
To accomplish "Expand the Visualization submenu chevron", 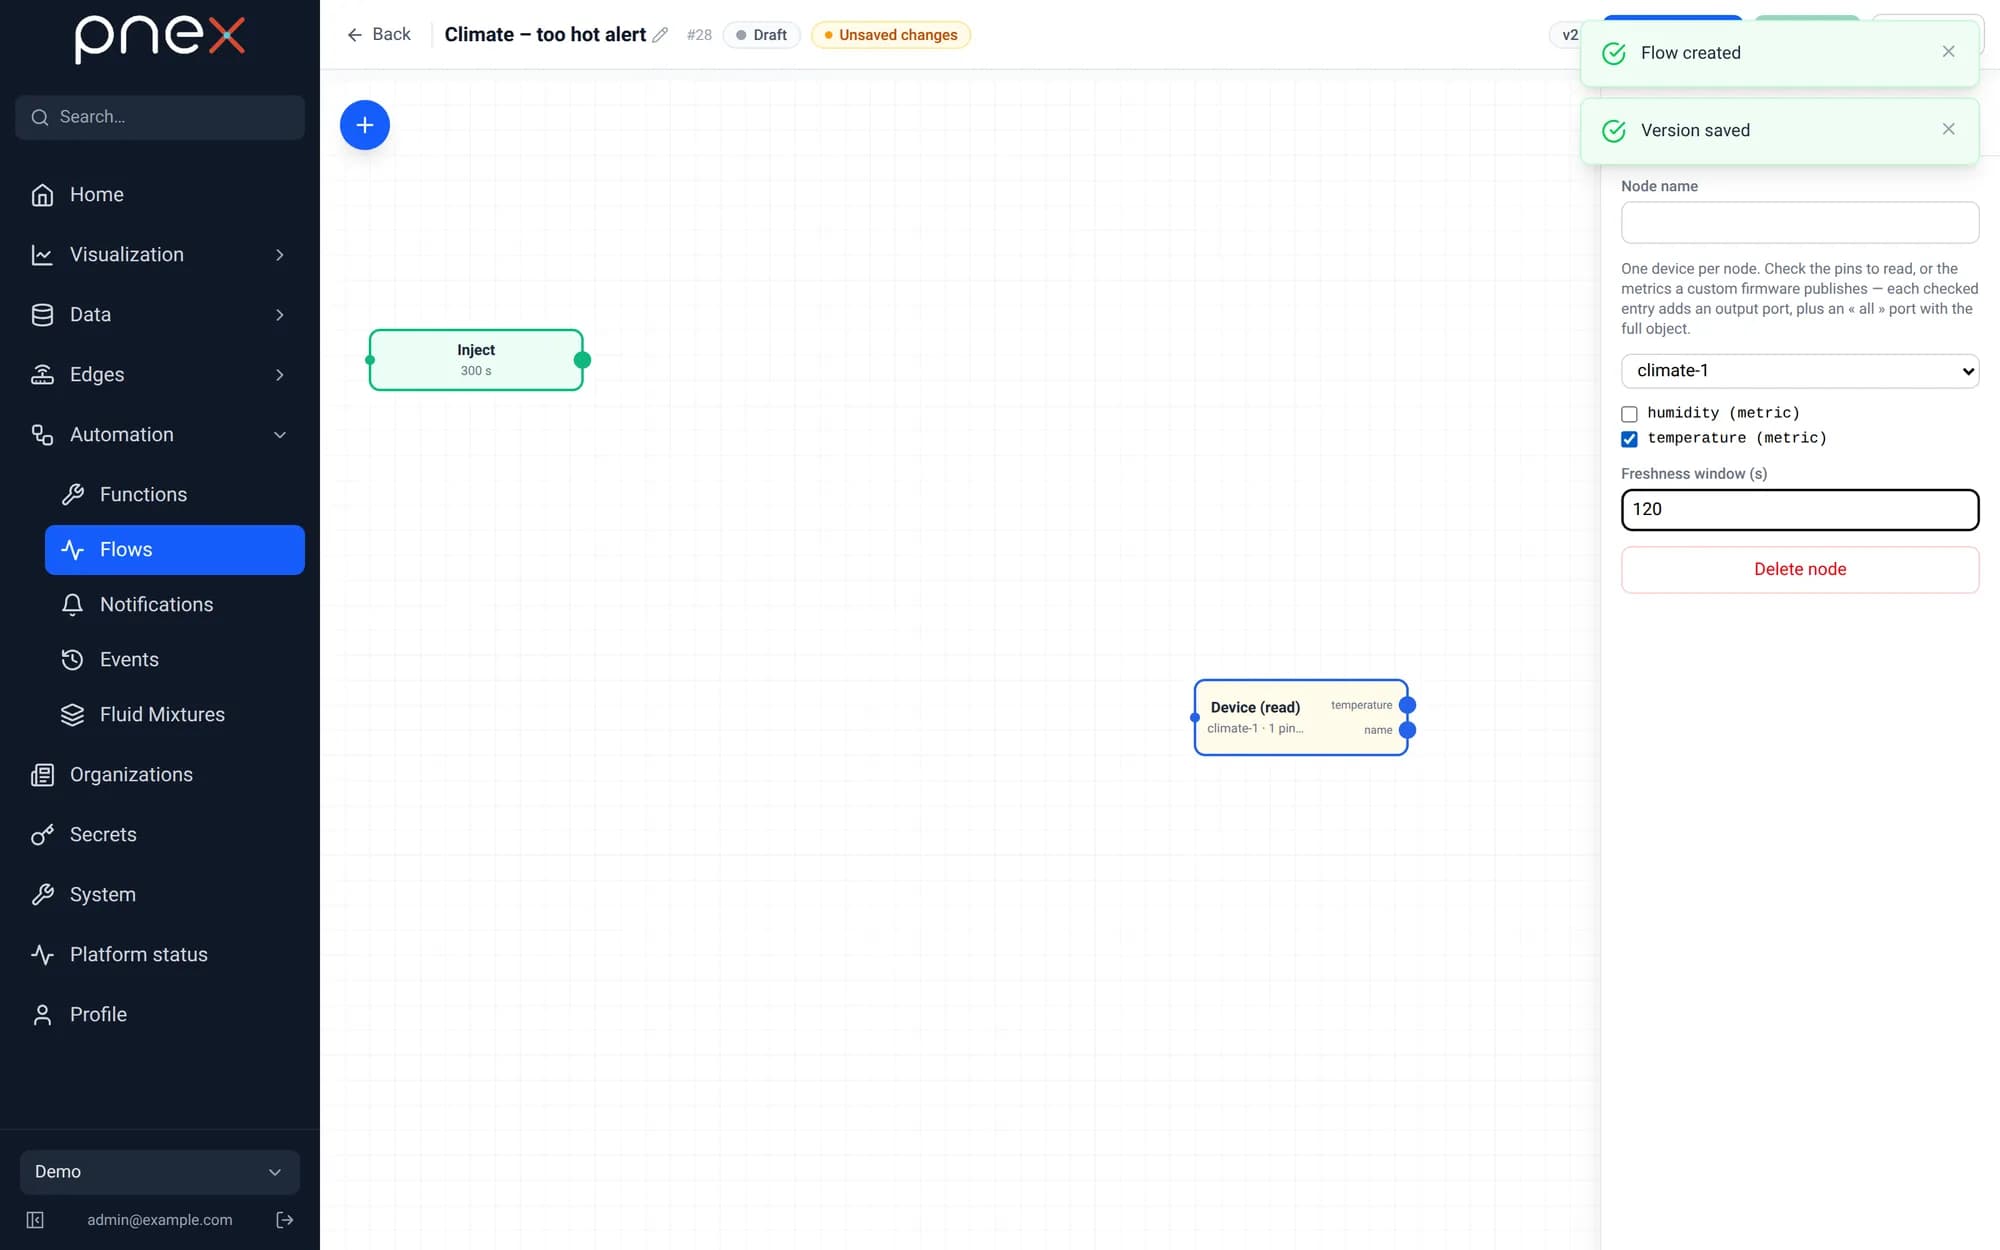I will 280,255.
